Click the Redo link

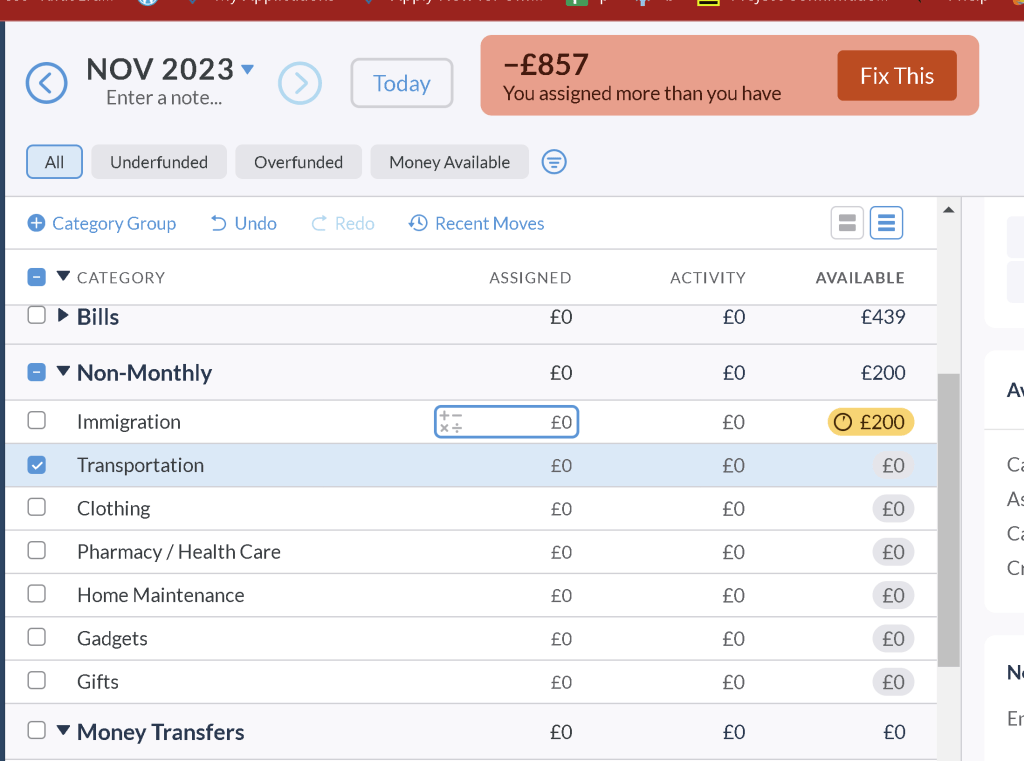pyautogui.click(x=343, y=223)
